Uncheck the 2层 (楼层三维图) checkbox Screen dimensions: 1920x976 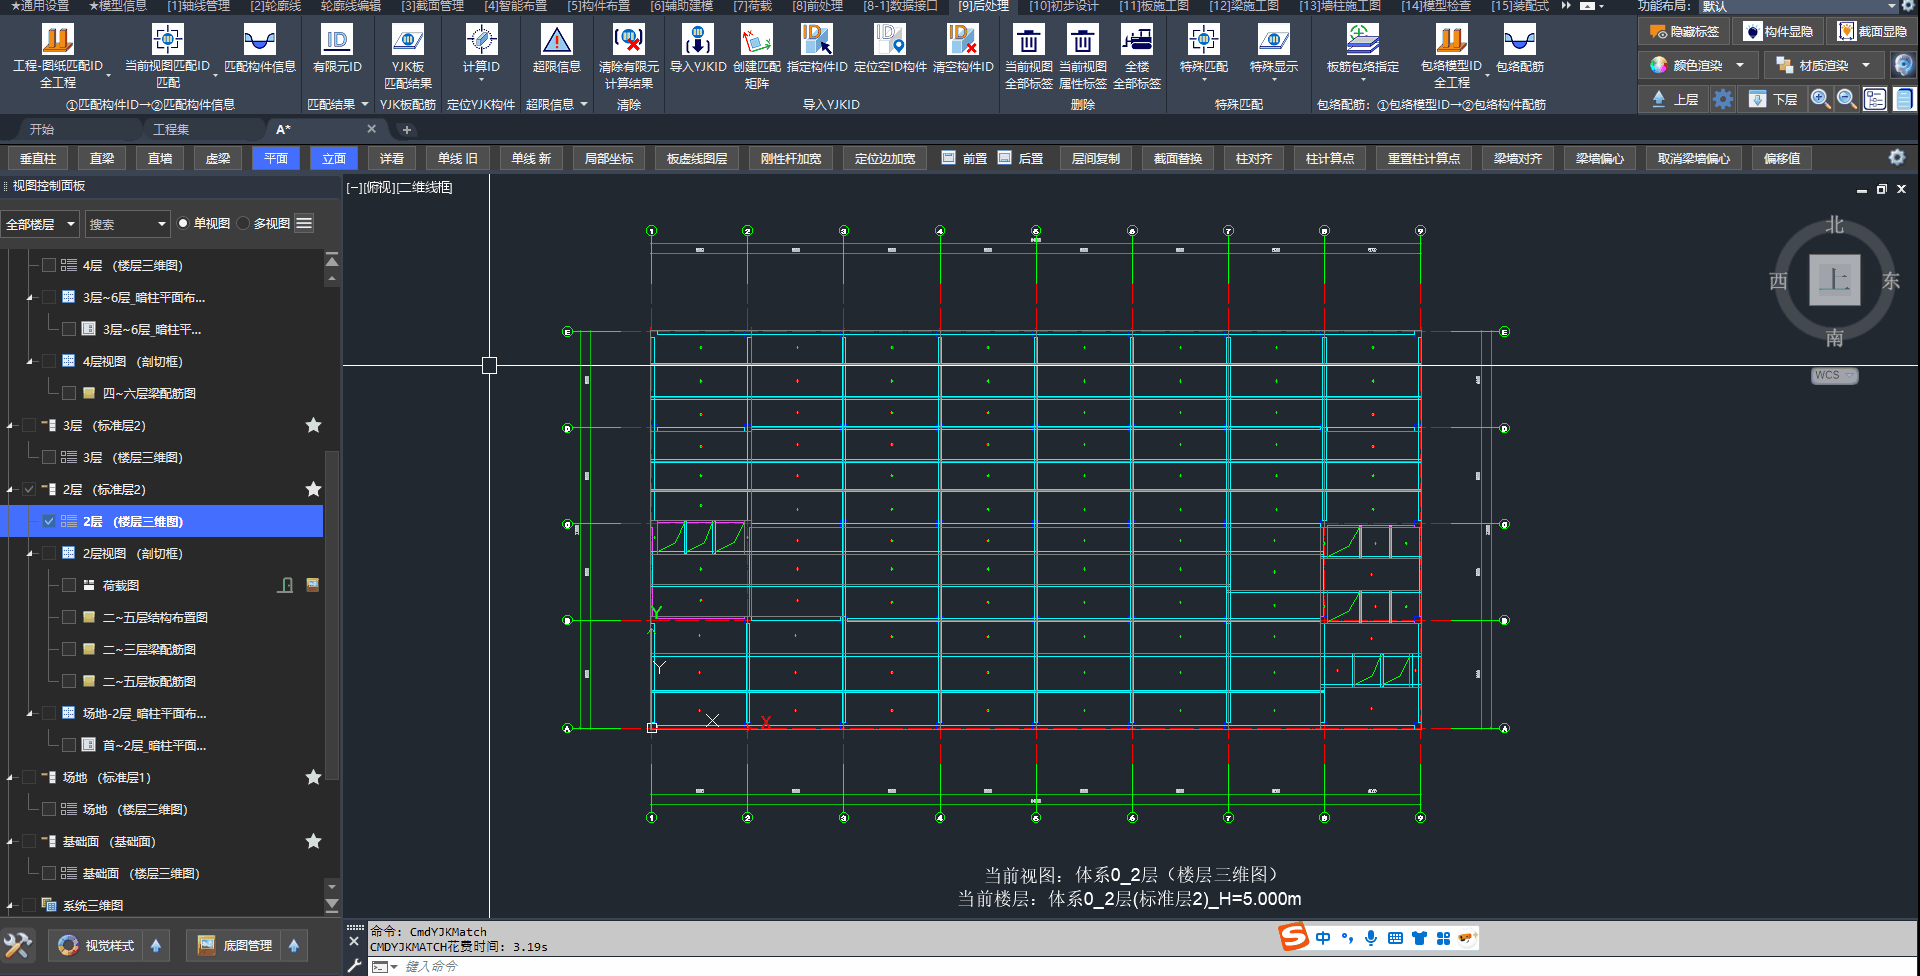pyautogui.click(x=49, y=521)
